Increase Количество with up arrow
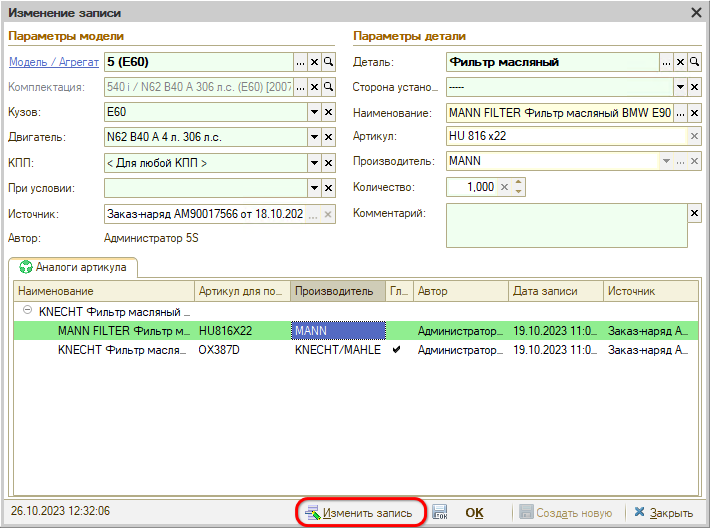 518,182
